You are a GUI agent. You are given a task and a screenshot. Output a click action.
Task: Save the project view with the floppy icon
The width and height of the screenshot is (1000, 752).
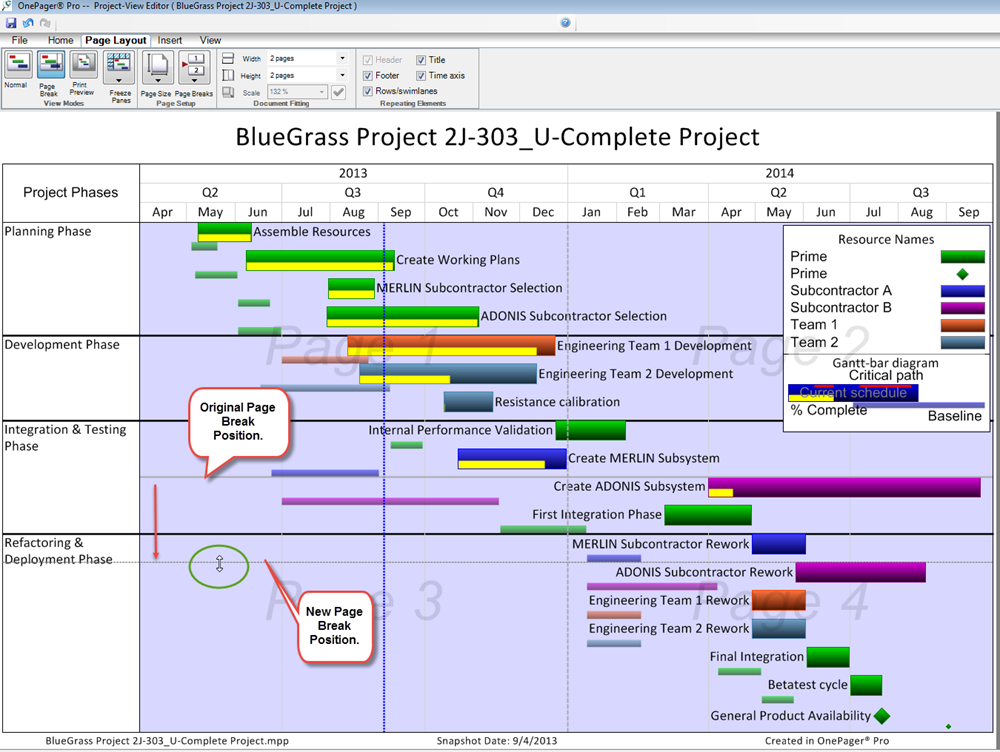point(11,23)
